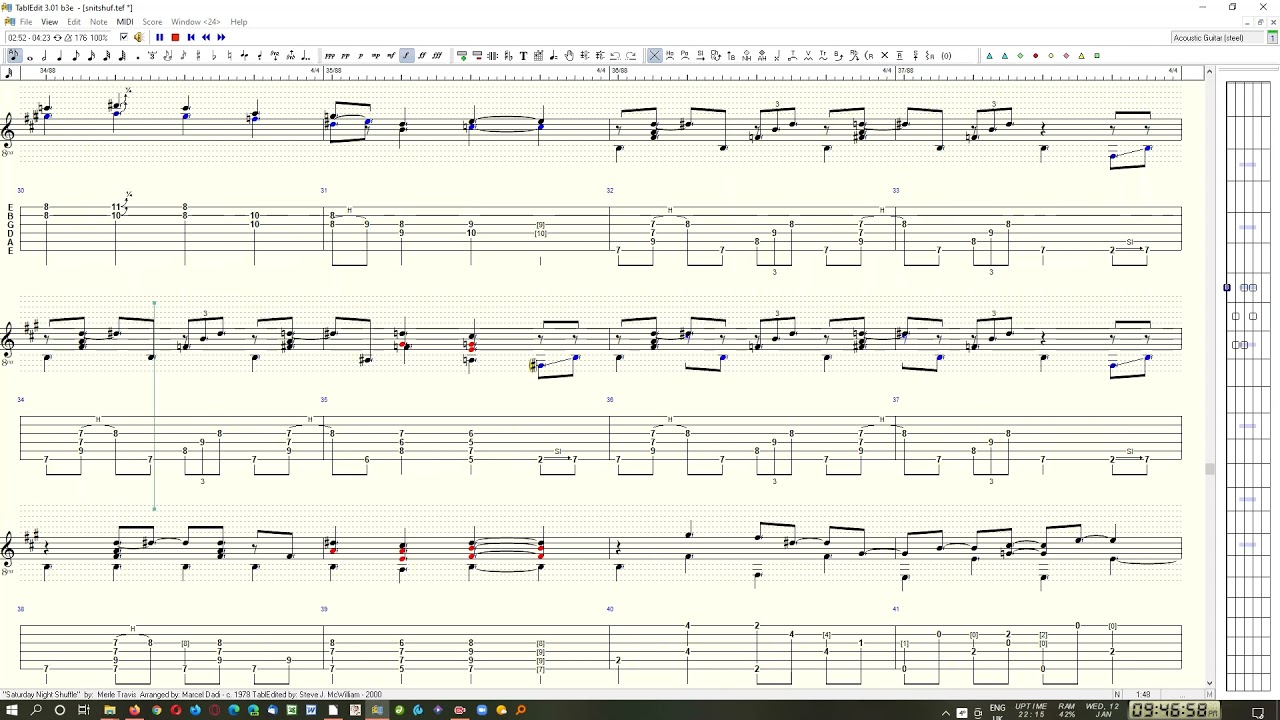Click the green diamond marker icon
This screenshot has height=720, width=1280.
tap(1020, 56)
